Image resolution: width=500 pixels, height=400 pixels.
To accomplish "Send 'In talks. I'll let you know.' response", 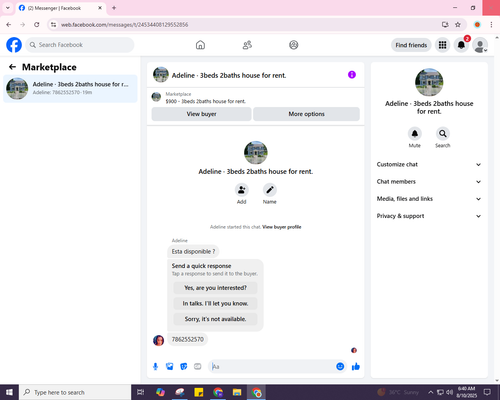I will (215, 303).
